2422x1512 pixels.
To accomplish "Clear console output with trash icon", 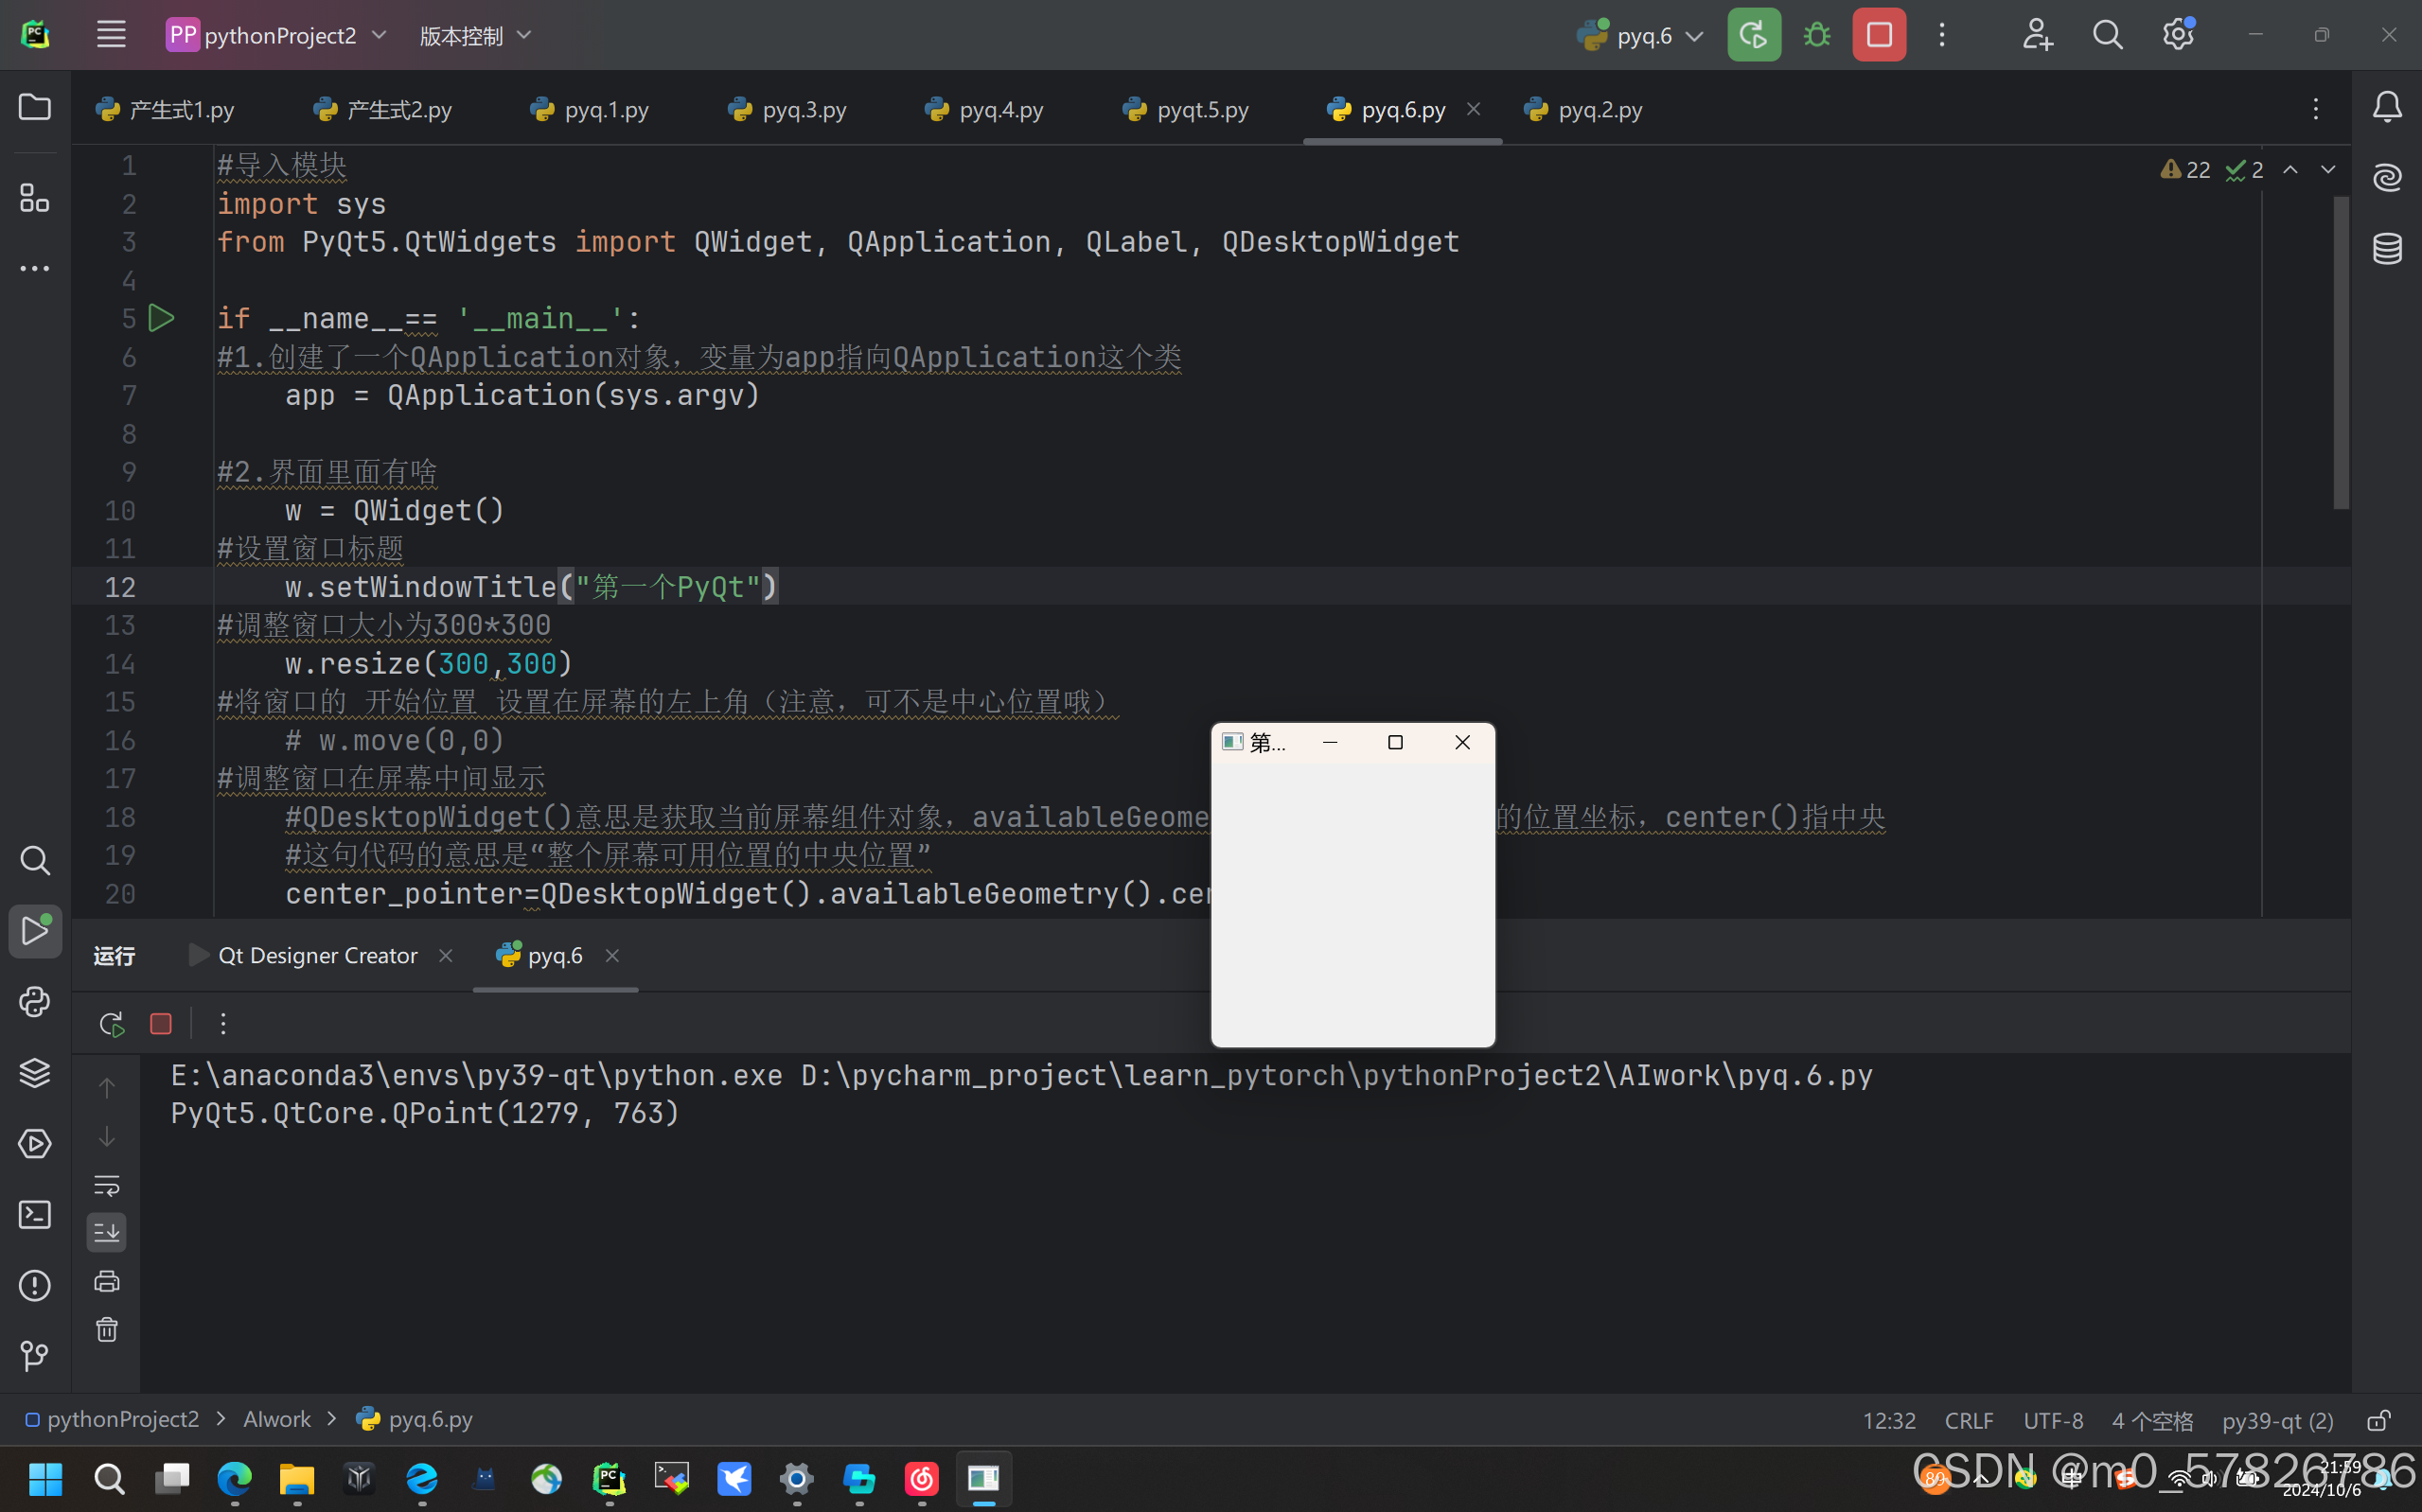I will point(107,1329).
